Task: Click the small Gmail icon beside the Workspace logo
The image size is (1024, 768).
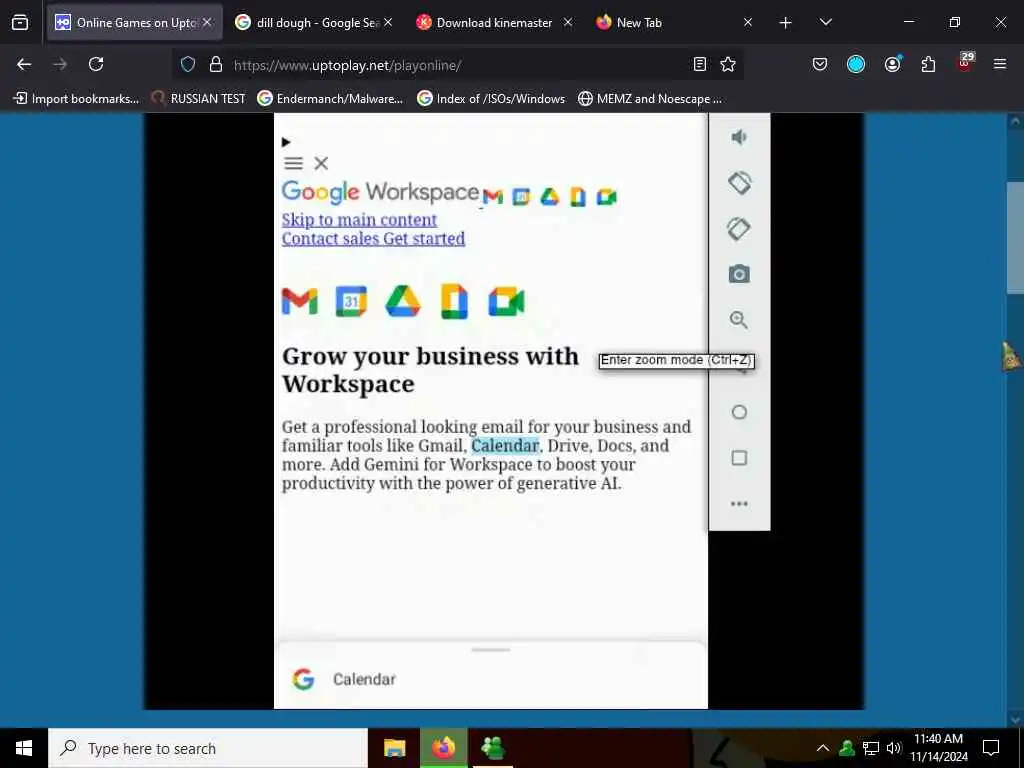Action: click(x=493, y=197)
